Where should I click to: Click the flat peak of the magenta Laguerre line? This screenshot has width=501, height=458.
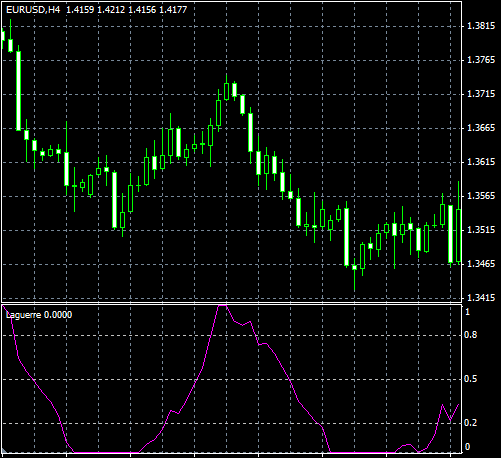(x=222, y=305)
